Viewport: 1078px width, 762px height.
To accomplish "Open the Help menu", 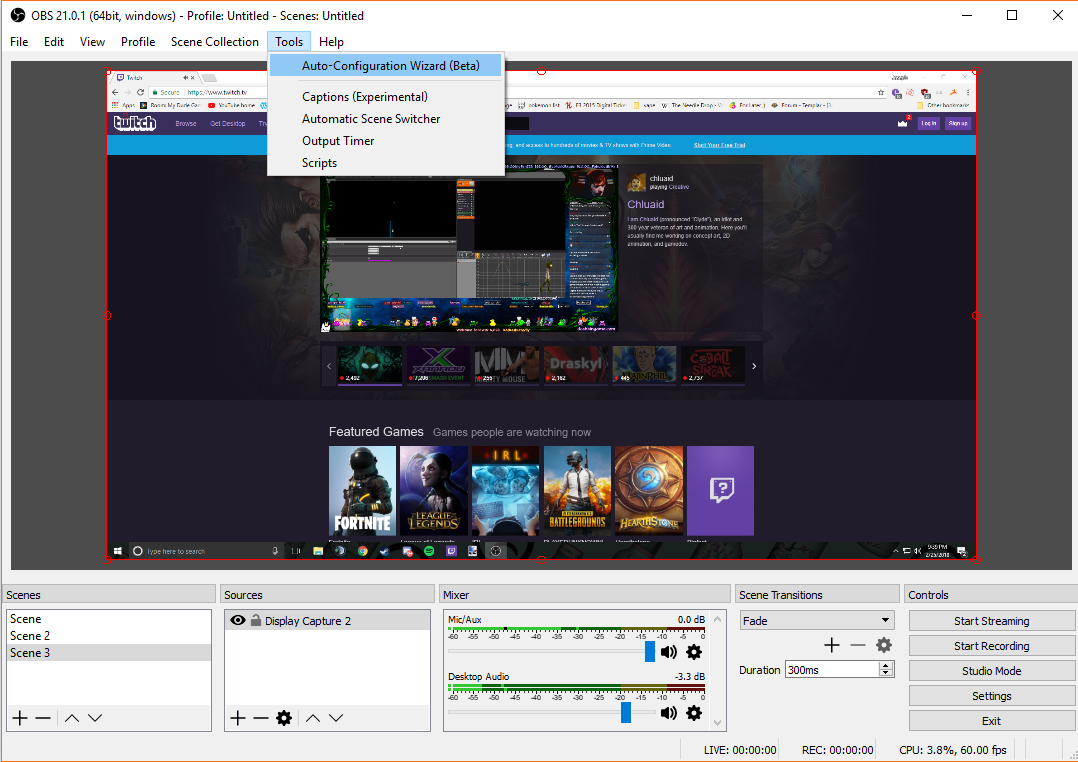I will point(331,41).
